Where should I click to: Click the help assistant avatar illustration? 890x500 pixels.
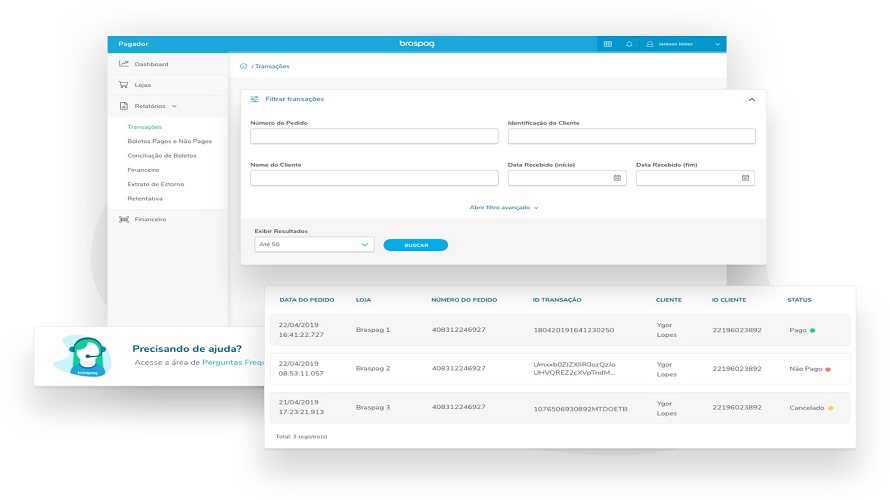[84, 356]
